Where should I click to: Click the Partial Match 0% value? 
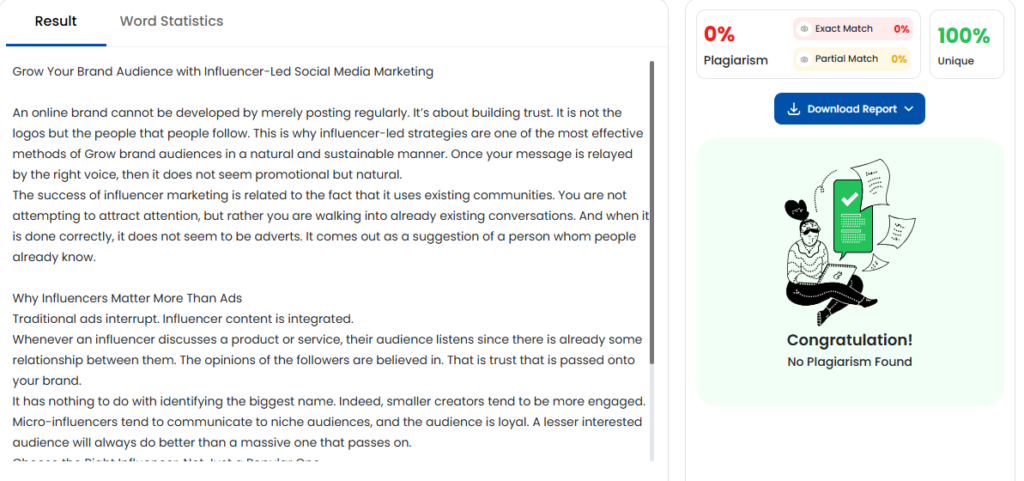coord(899,59)
